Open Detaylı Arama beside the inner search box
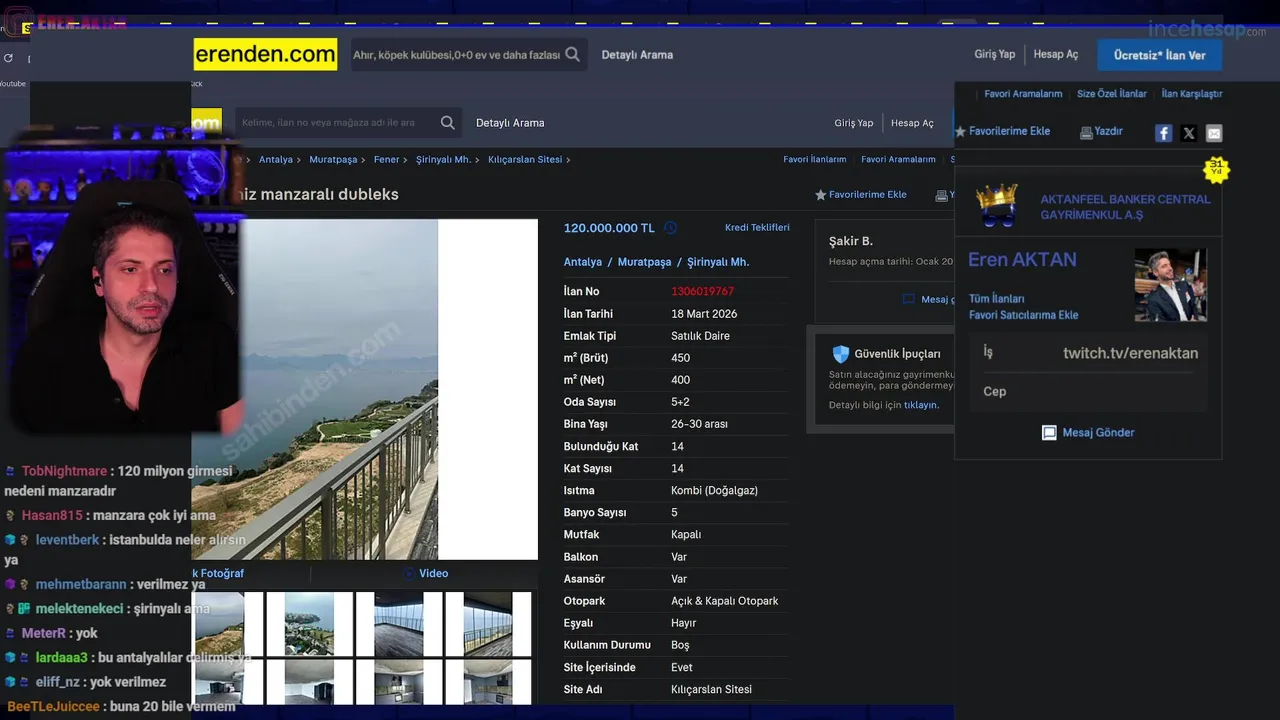Screen dimensions: 1280x720 (510, 123)
